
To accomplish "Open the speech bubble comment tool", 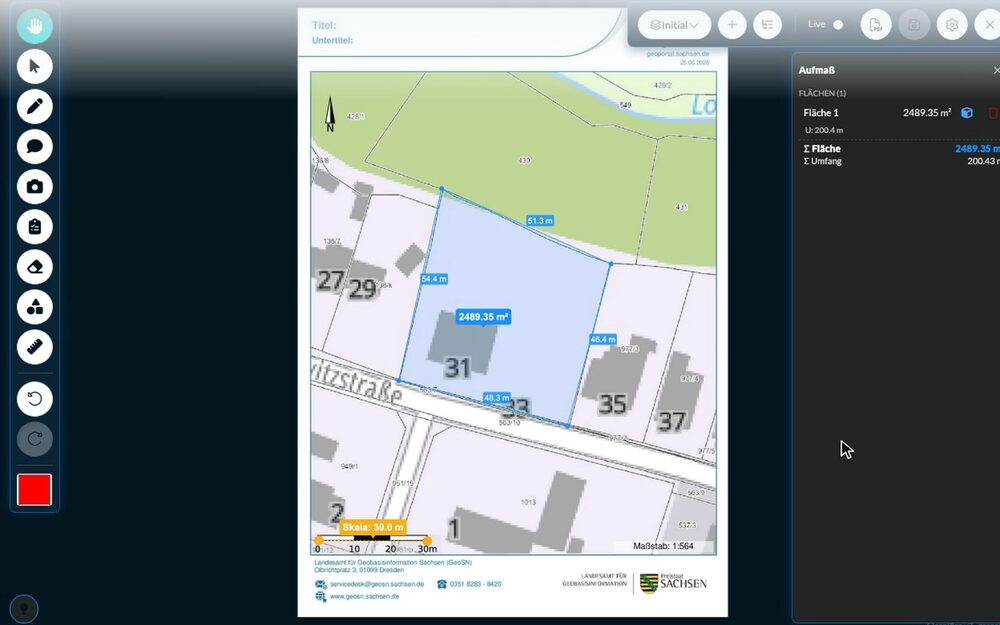I will (x=34, y=147).
